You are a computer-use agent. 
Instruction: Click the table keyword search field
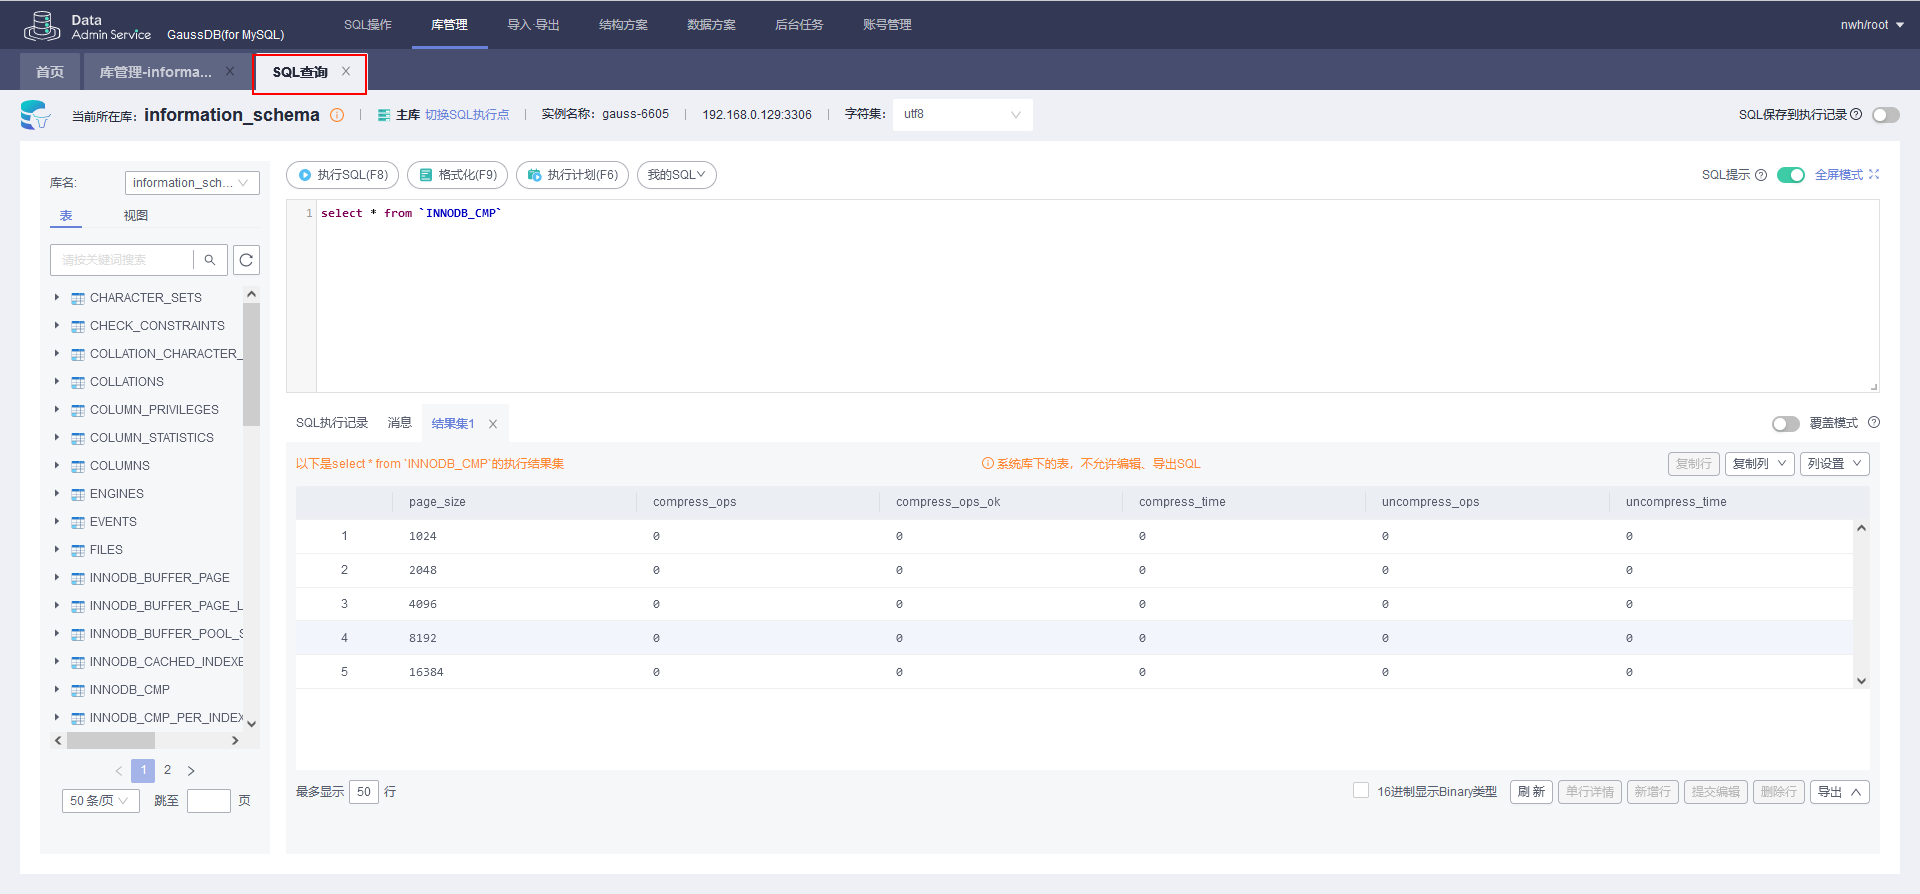[122, 260]
